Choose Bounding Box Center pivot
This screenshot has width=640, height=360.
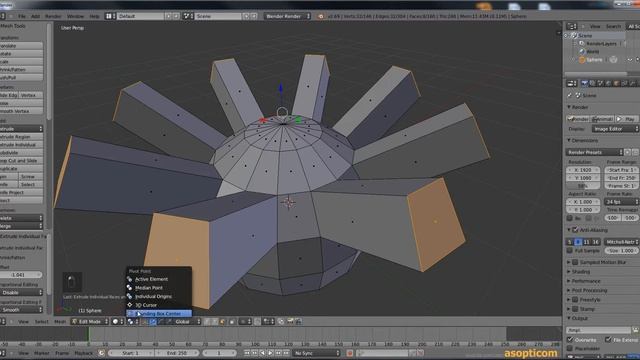(158, 313)
